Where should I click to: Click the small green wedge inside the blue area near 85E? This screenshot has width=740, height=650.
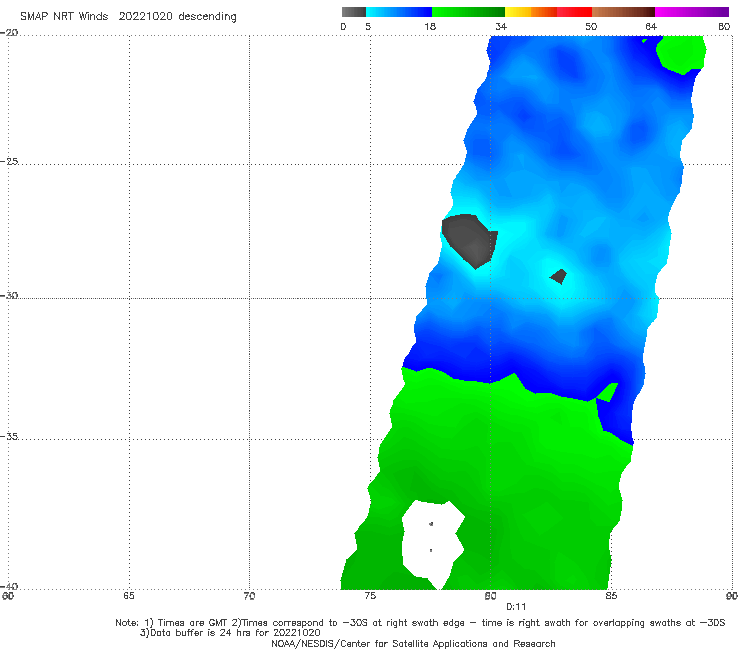pos(607,393)
